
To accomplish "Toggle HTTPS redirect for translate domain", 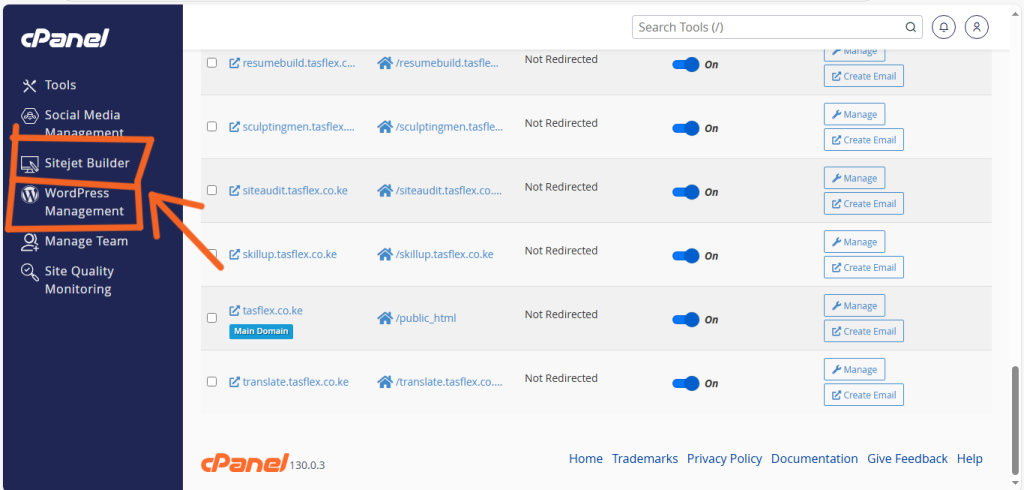I will (686, 384).
